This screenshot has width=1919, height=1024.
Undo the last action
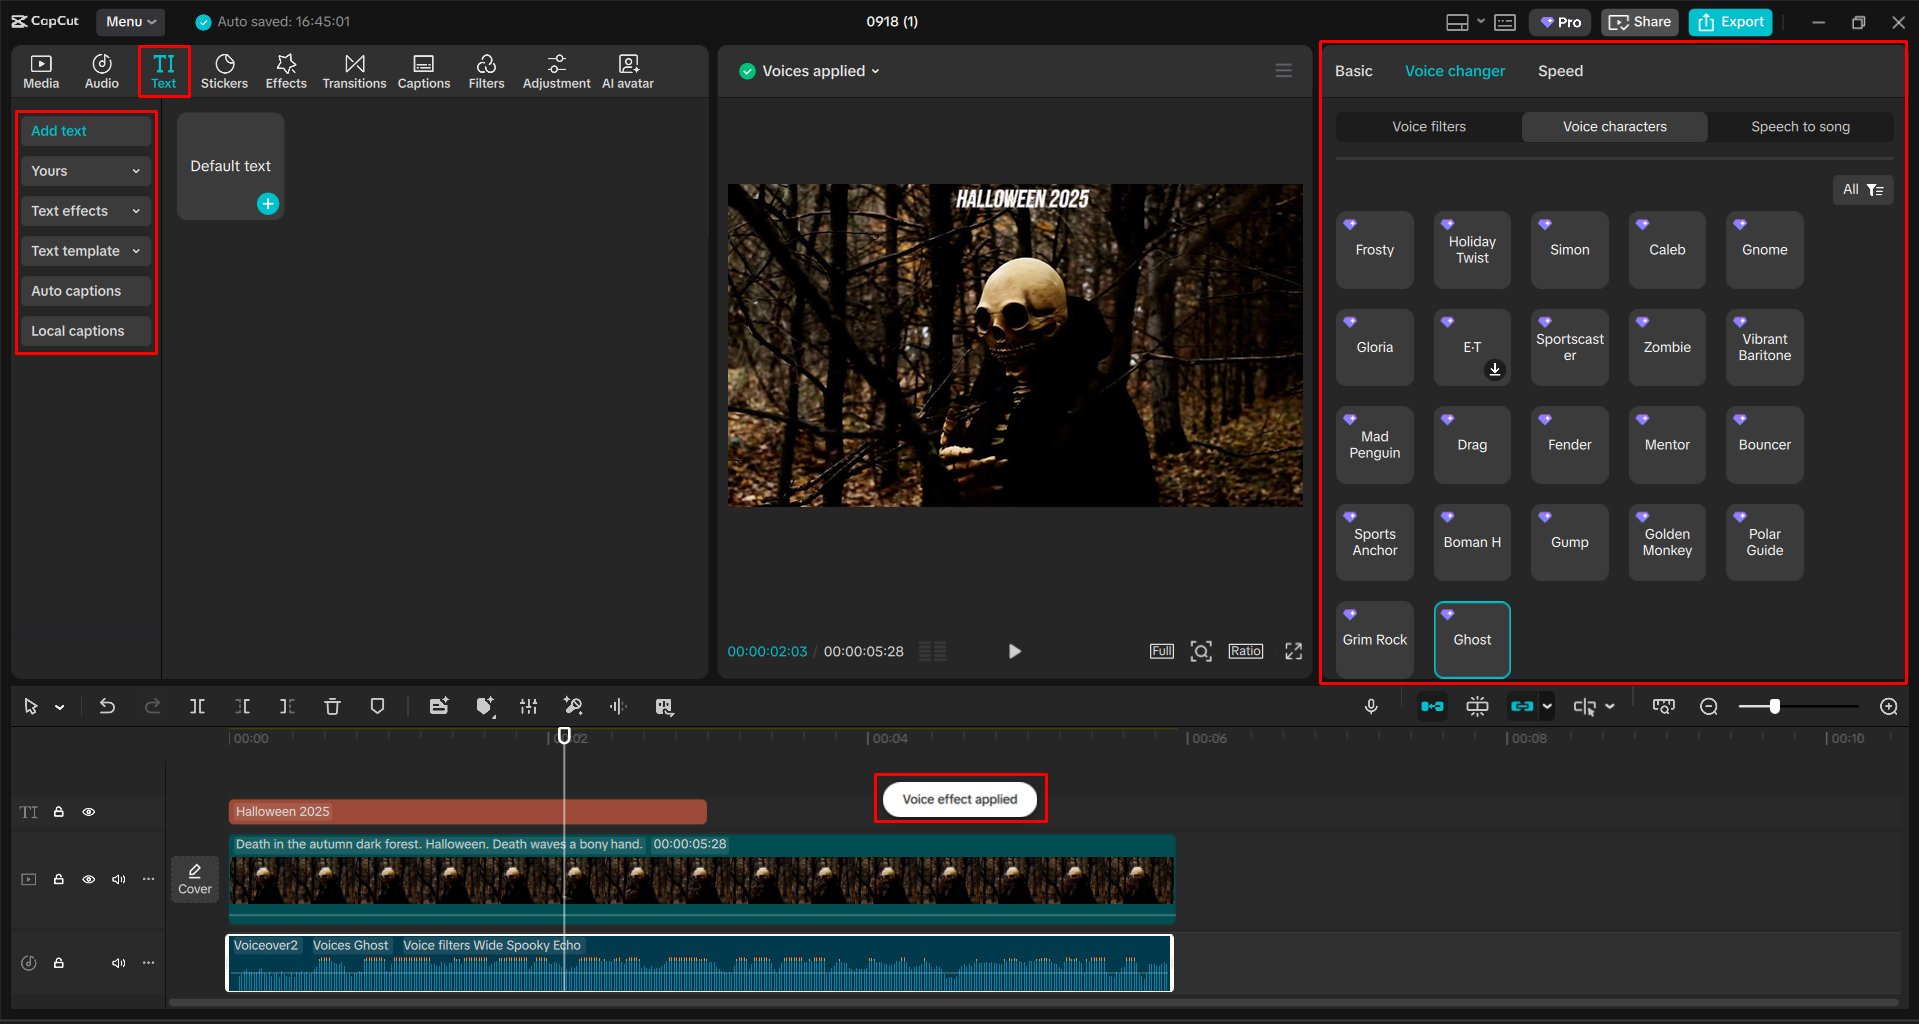point(107,706)
